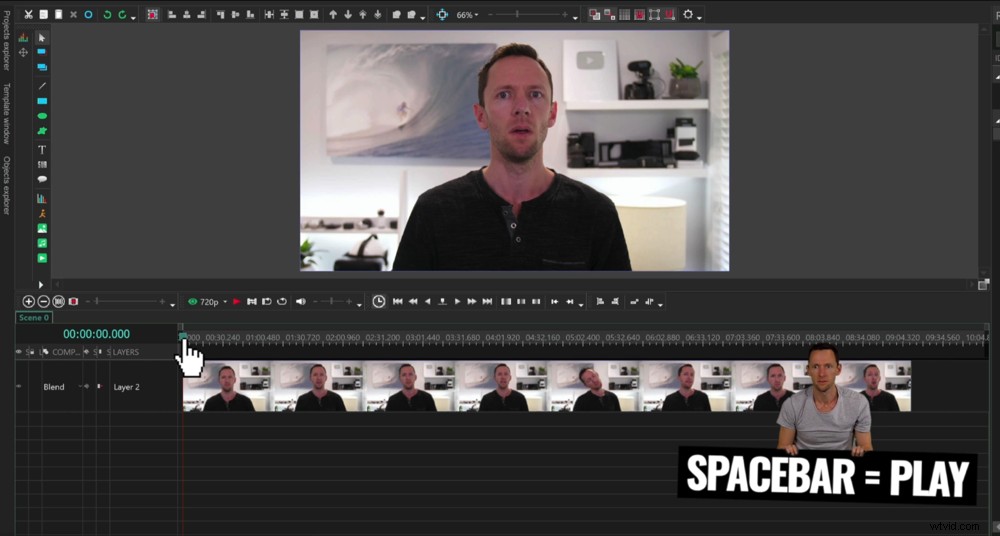Click the timeline zoom-out minus button
The width and height of the screenshot is (1000, 536).
43,301
